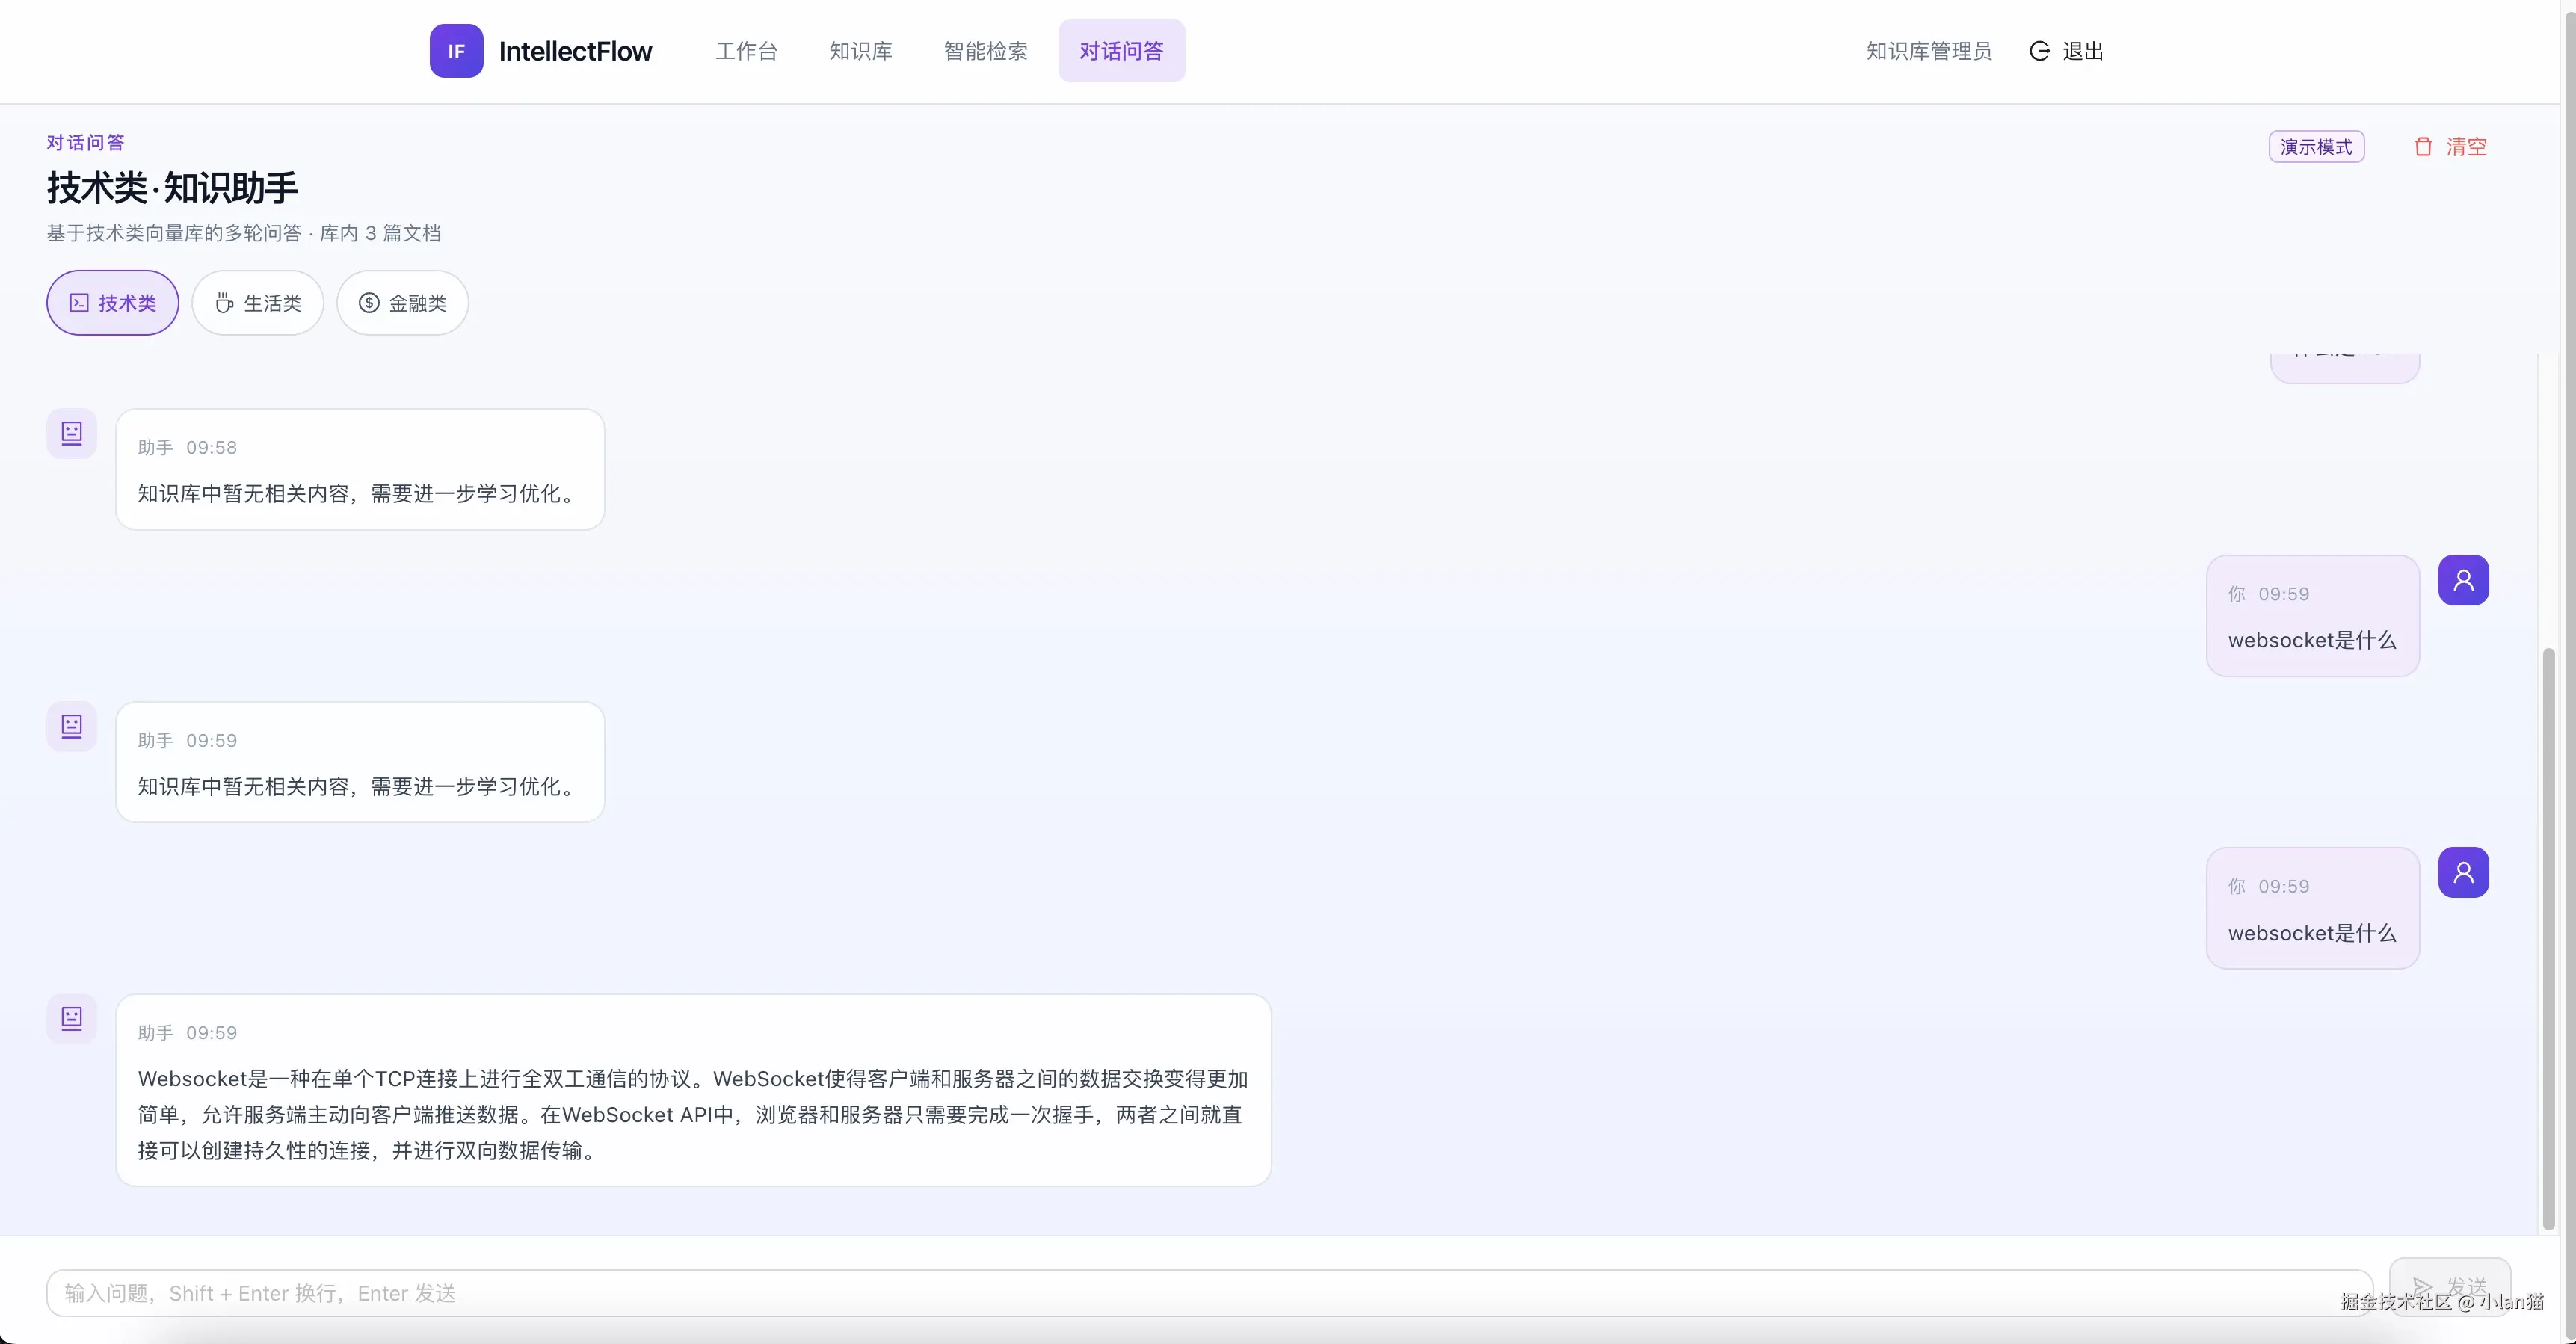The width and height of the screenshot is (2576, 1344).
Task: Click the terminal icon in 技术类
Action: click(79, 303)
